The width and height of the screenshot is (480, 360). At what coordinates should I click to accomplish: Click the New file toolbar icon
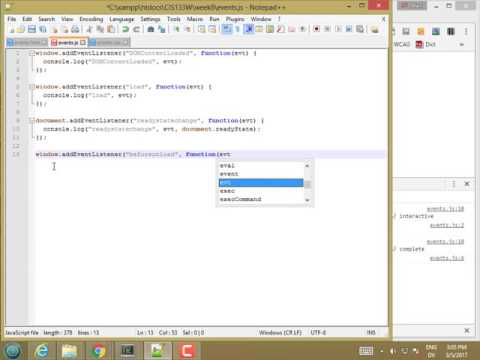[12, 30]
